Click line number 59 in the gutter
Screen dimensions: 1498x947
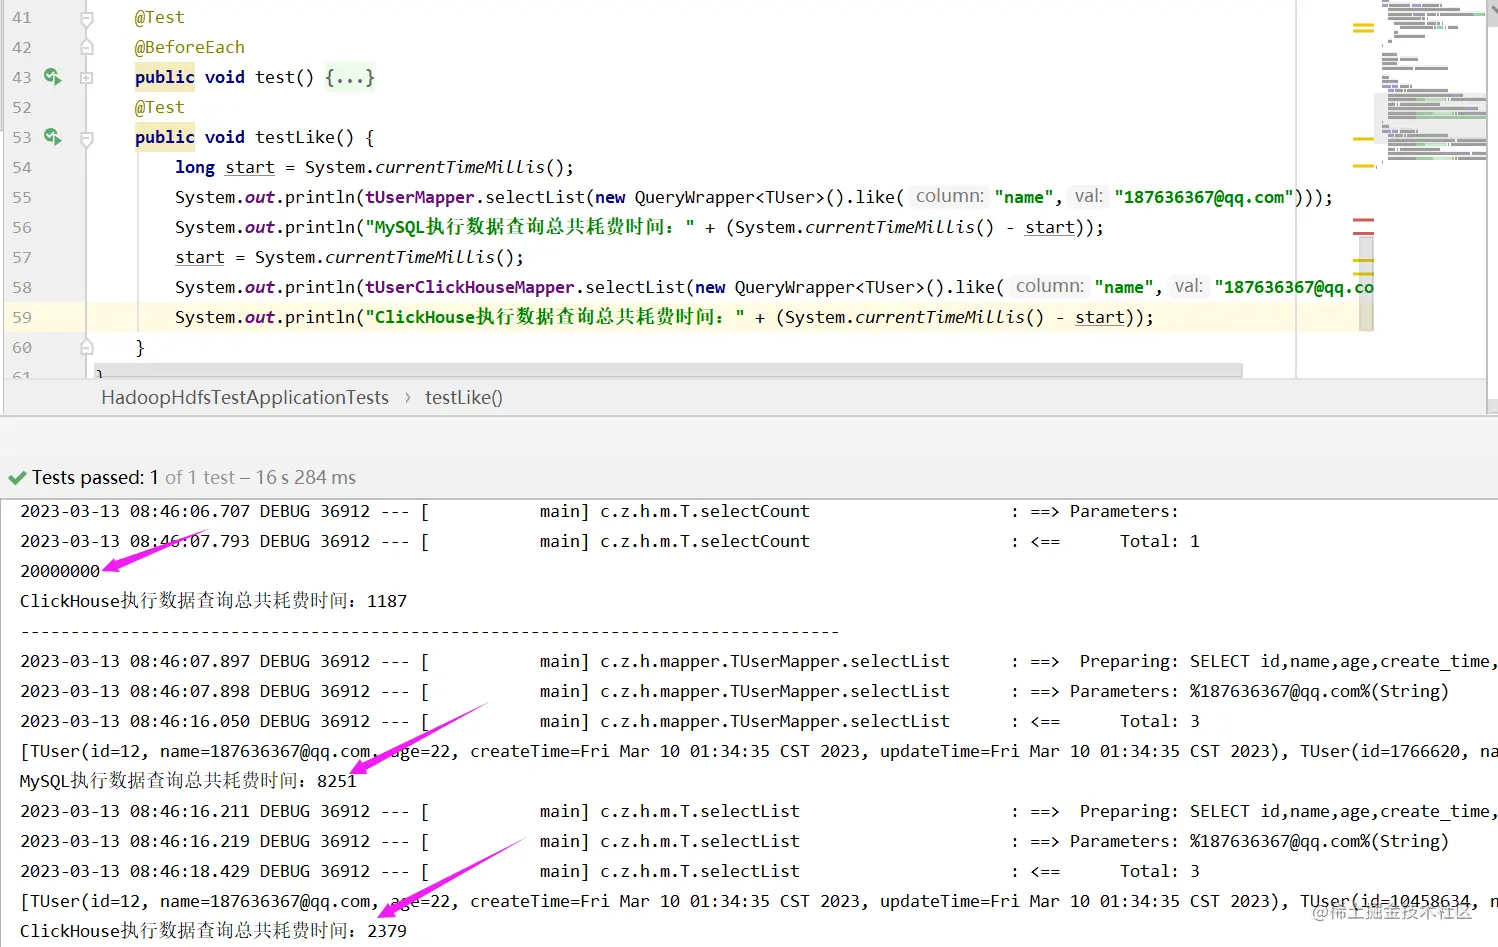coord(22,317)
